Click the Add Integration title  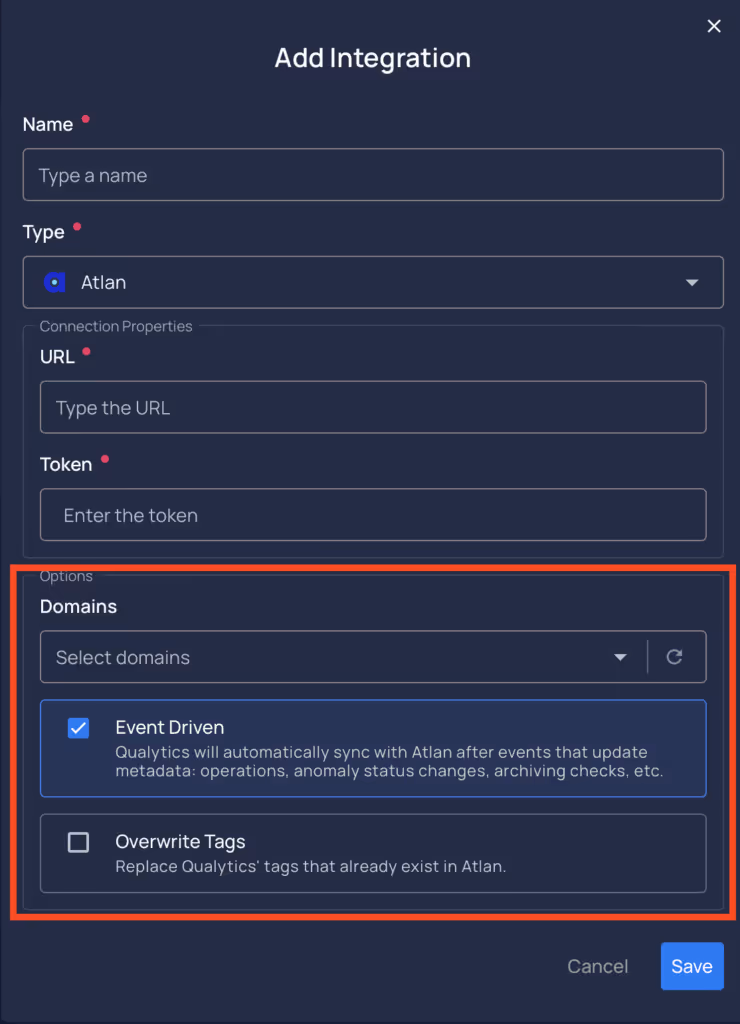pos(372,57)
